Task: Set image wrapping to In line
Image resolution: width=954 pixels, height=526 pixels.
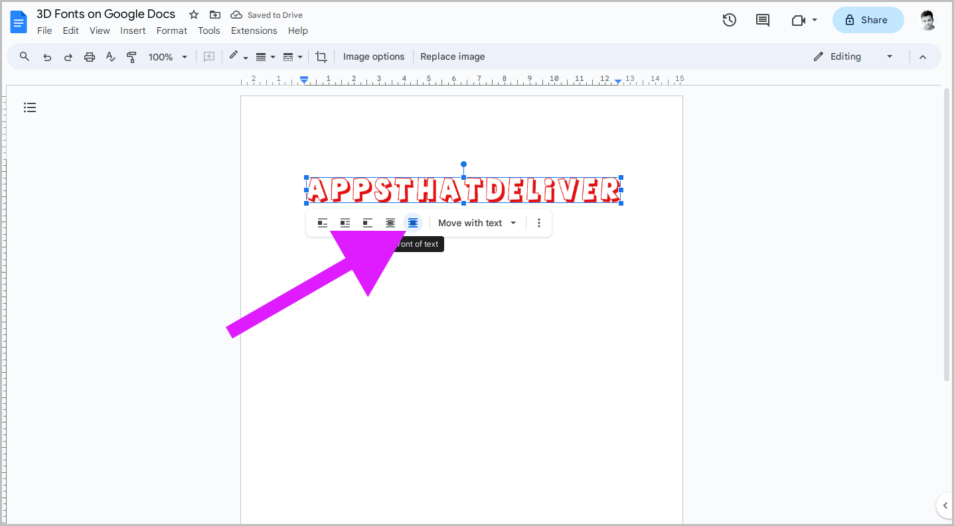Action: tap(322, 223)
